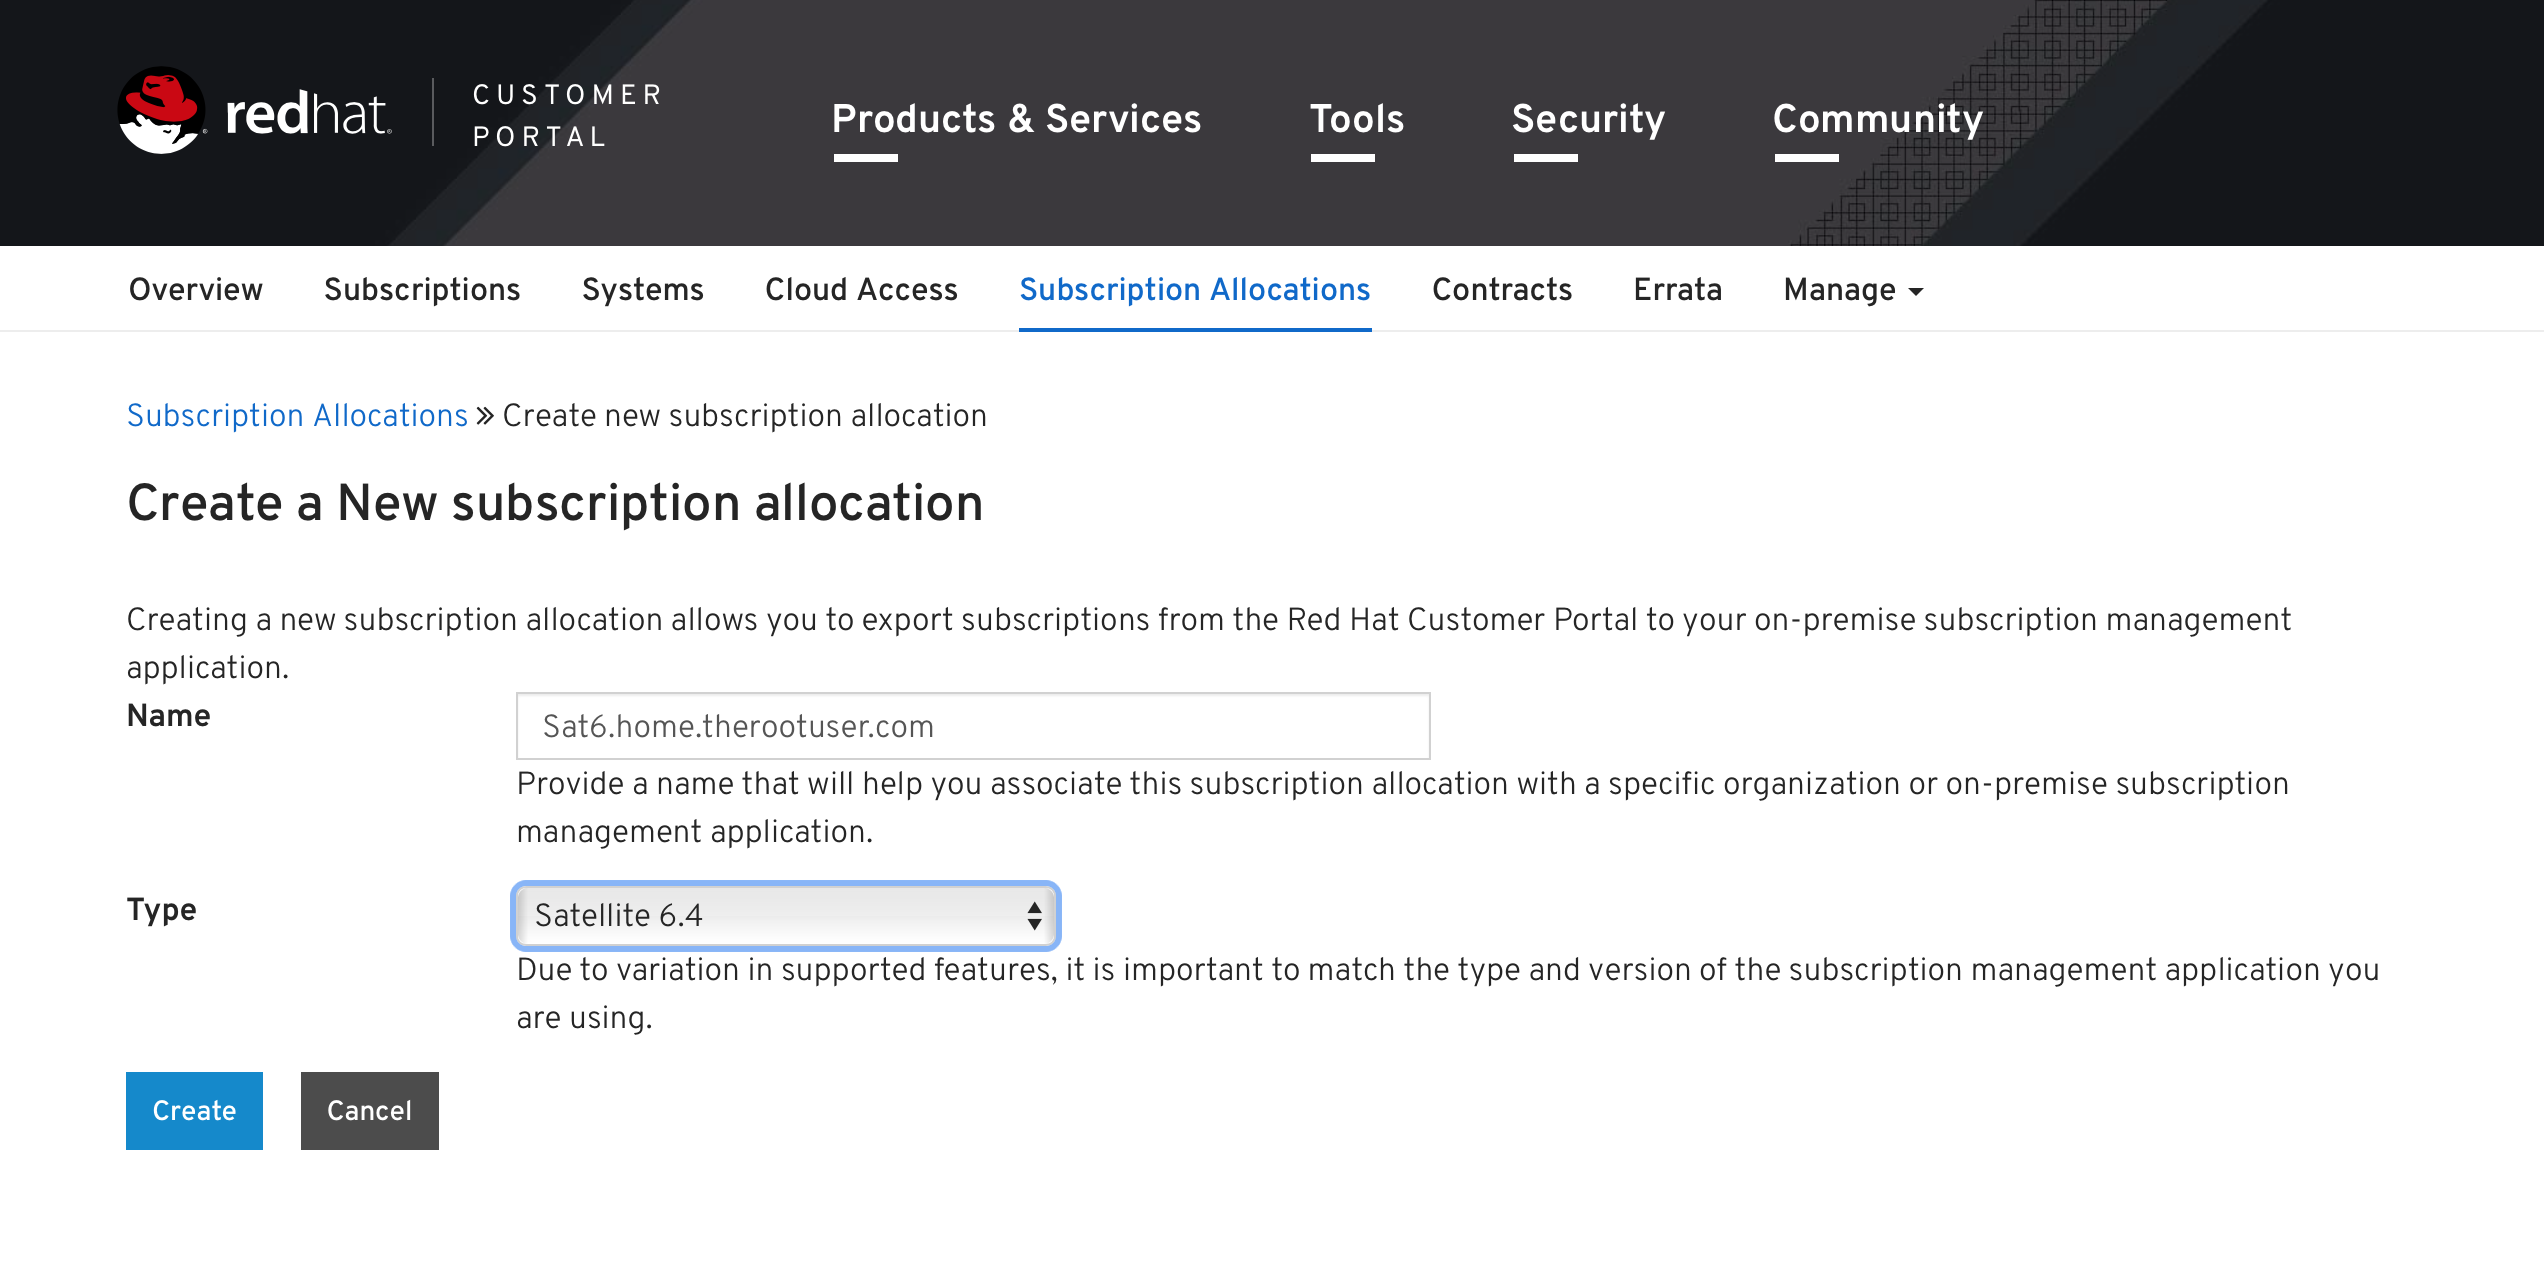
Task: Click the blue Create button
Action: point(194,1111)
